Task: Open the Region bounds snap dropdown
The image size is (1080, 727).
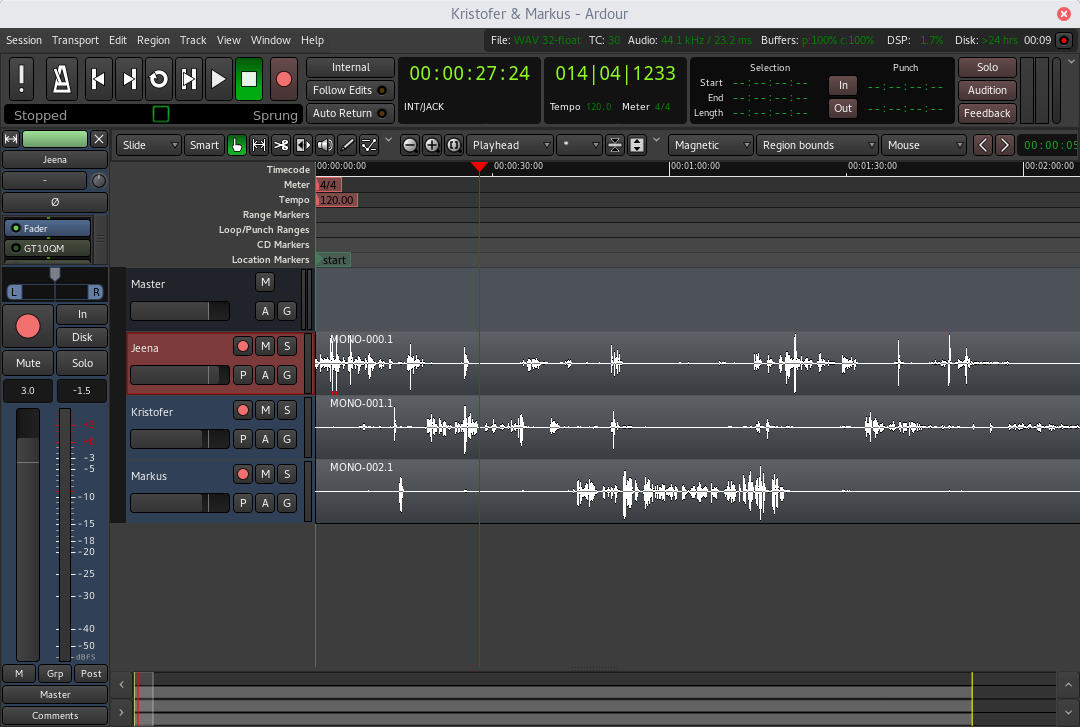Action: click(x=817, y=145)
